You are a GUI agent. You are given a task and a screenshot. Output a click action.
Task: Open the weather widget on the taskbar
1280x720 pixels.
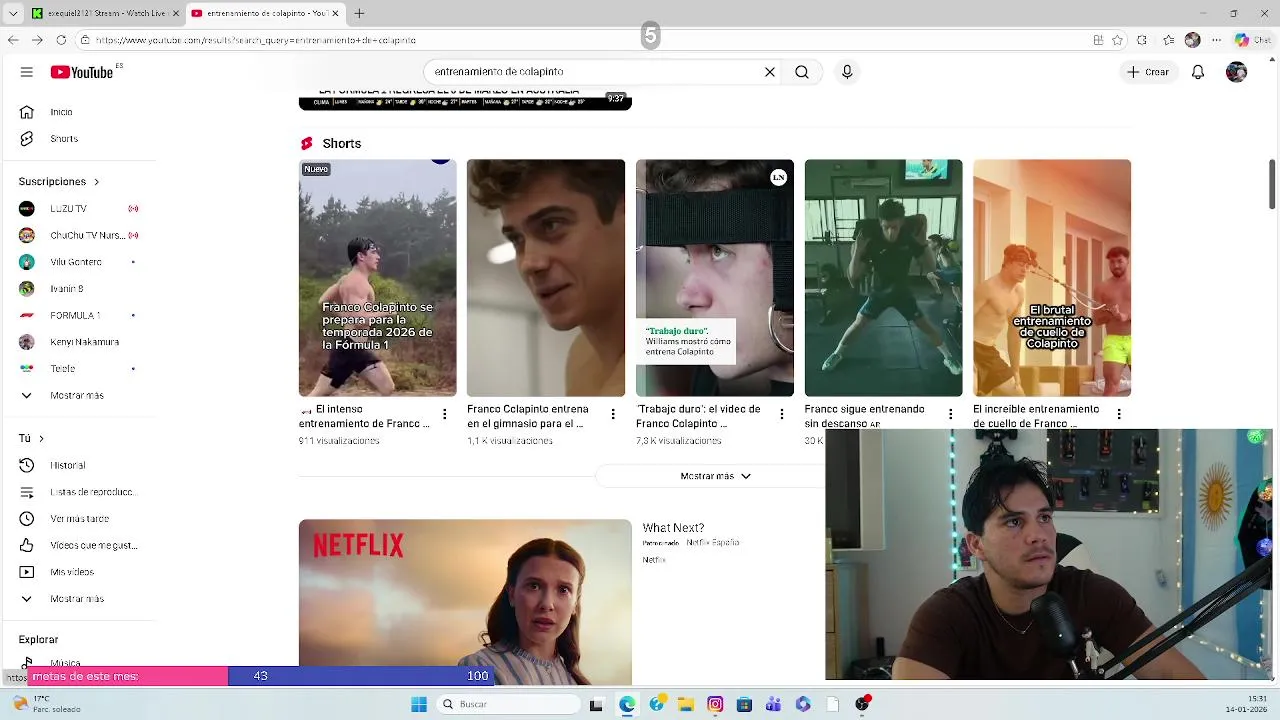pyautogui.click(x=45, y=704)
